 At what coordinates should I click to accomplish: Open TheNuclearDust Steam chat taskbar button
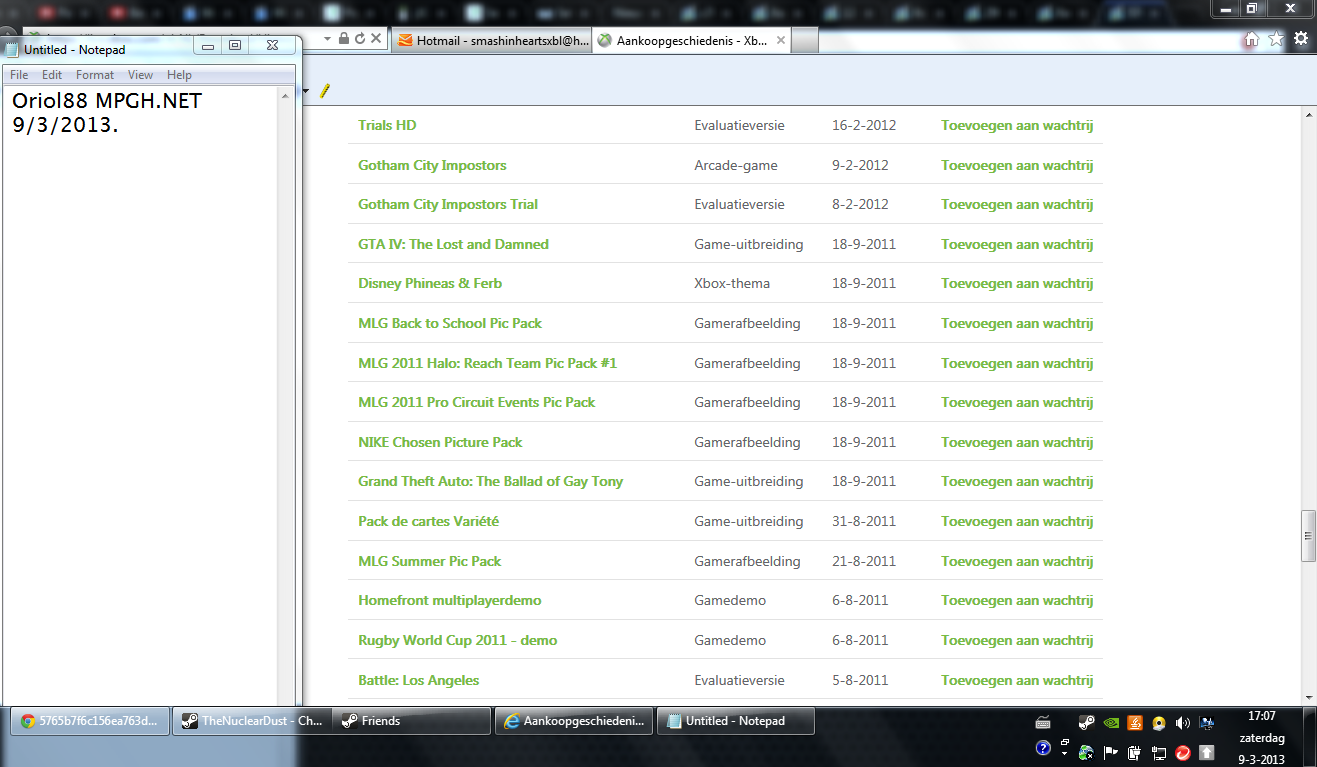251,721
